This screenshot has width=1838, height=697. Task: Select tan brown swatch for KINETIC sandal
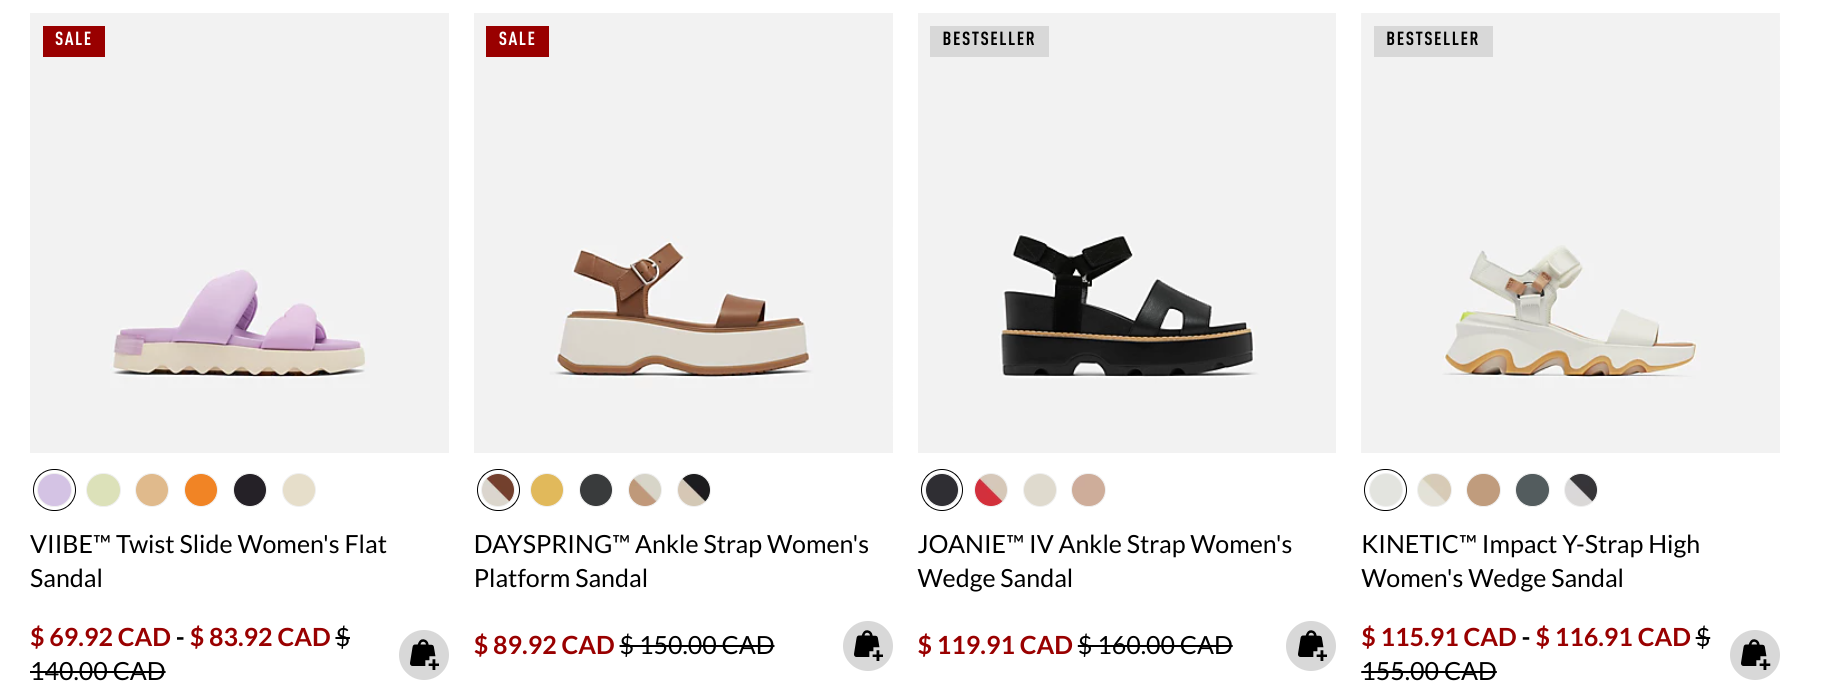1484,490
